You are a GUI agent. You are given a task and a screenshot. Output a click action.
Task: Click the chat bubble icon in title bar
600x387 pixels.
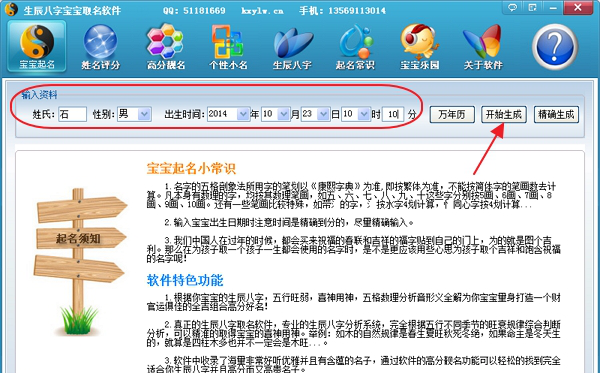tap(512, 7)
